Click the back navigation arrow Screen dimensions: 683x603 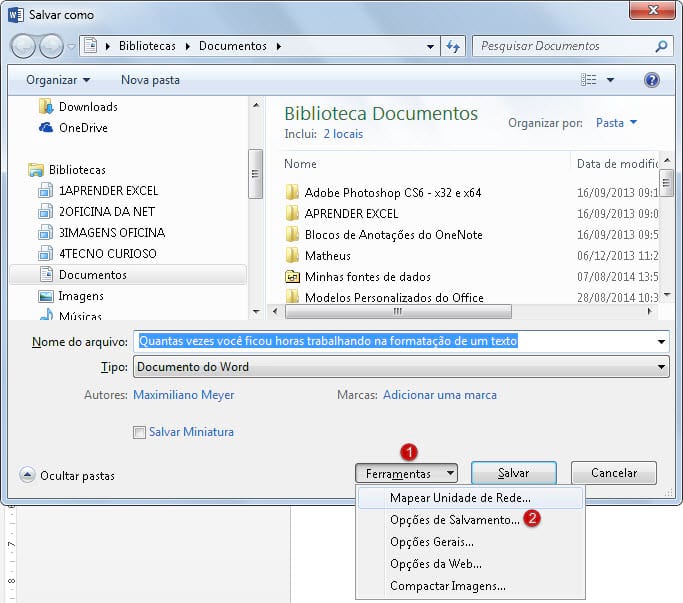click(x=25, y=46)
